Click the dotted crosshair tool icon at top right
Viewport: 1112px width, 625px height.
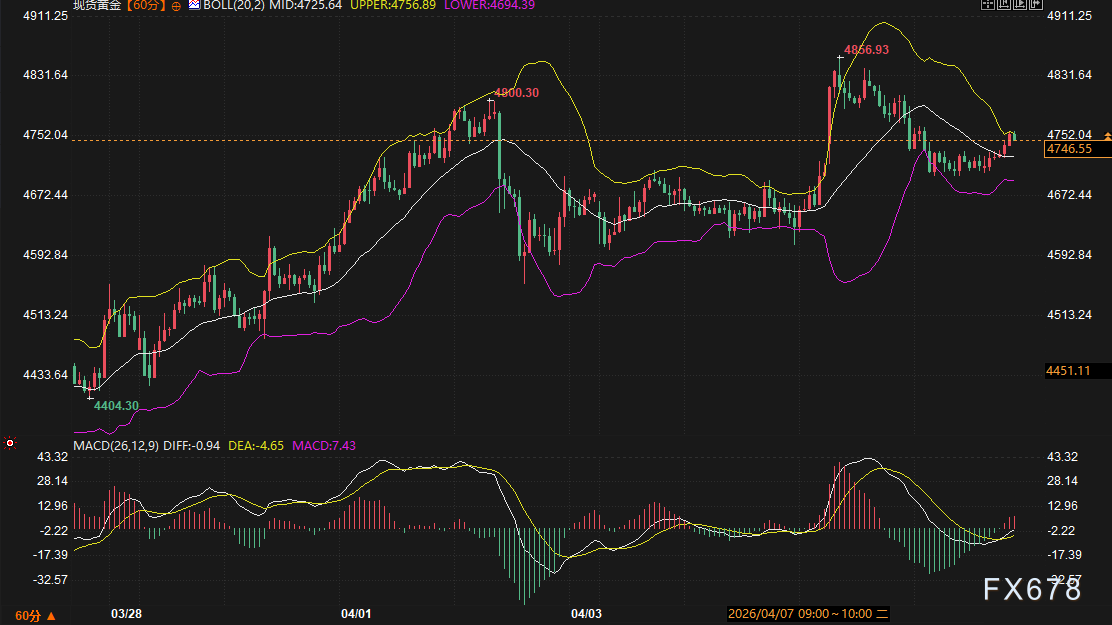(x=986, y=5)
